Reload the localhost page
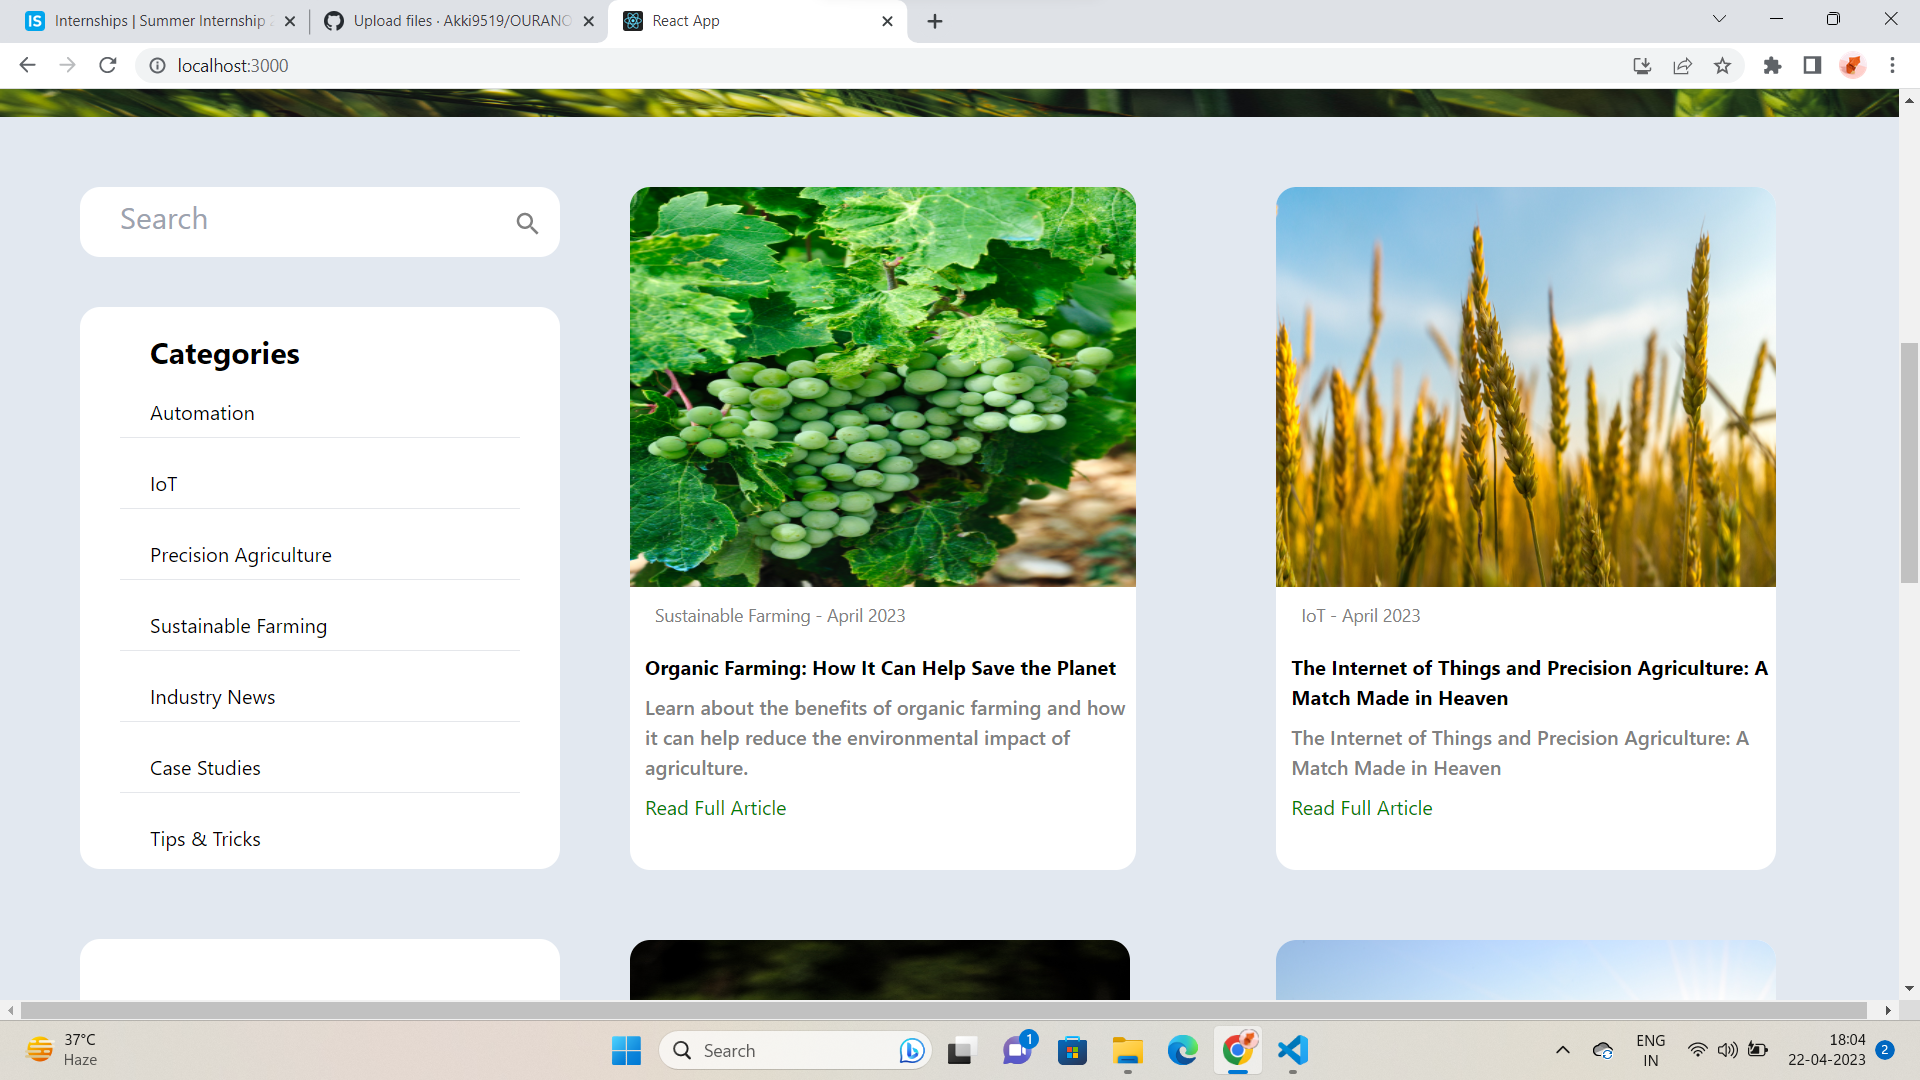 (108, 65)
